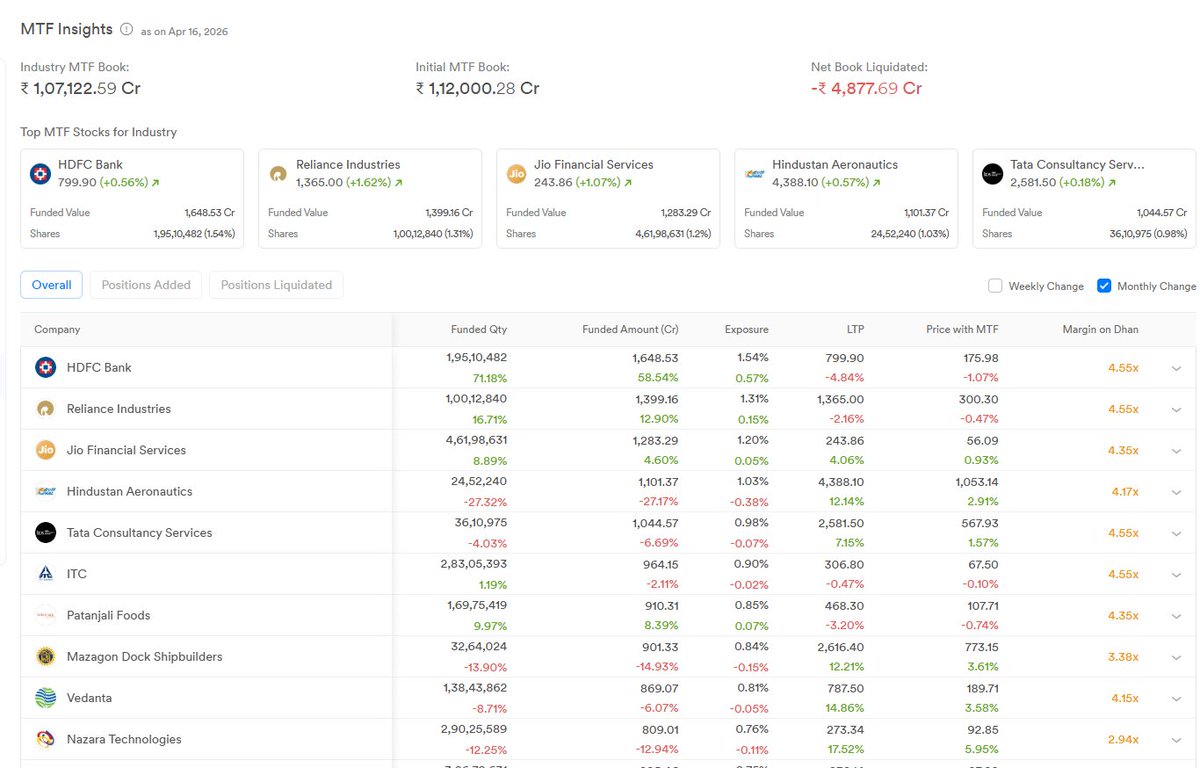Click Nazara Technologies logo in table row
Image resolution: width=1200 pixels, height=768 pixels.
click(45, 739)
